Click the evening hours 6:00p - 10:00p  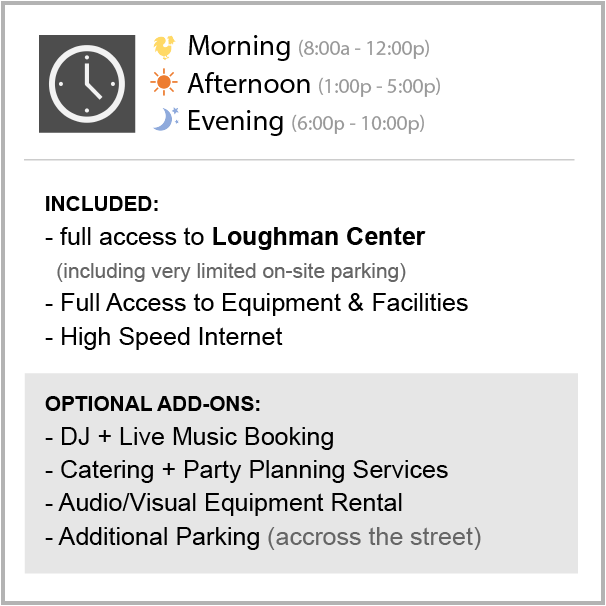[x=358, y=123]
